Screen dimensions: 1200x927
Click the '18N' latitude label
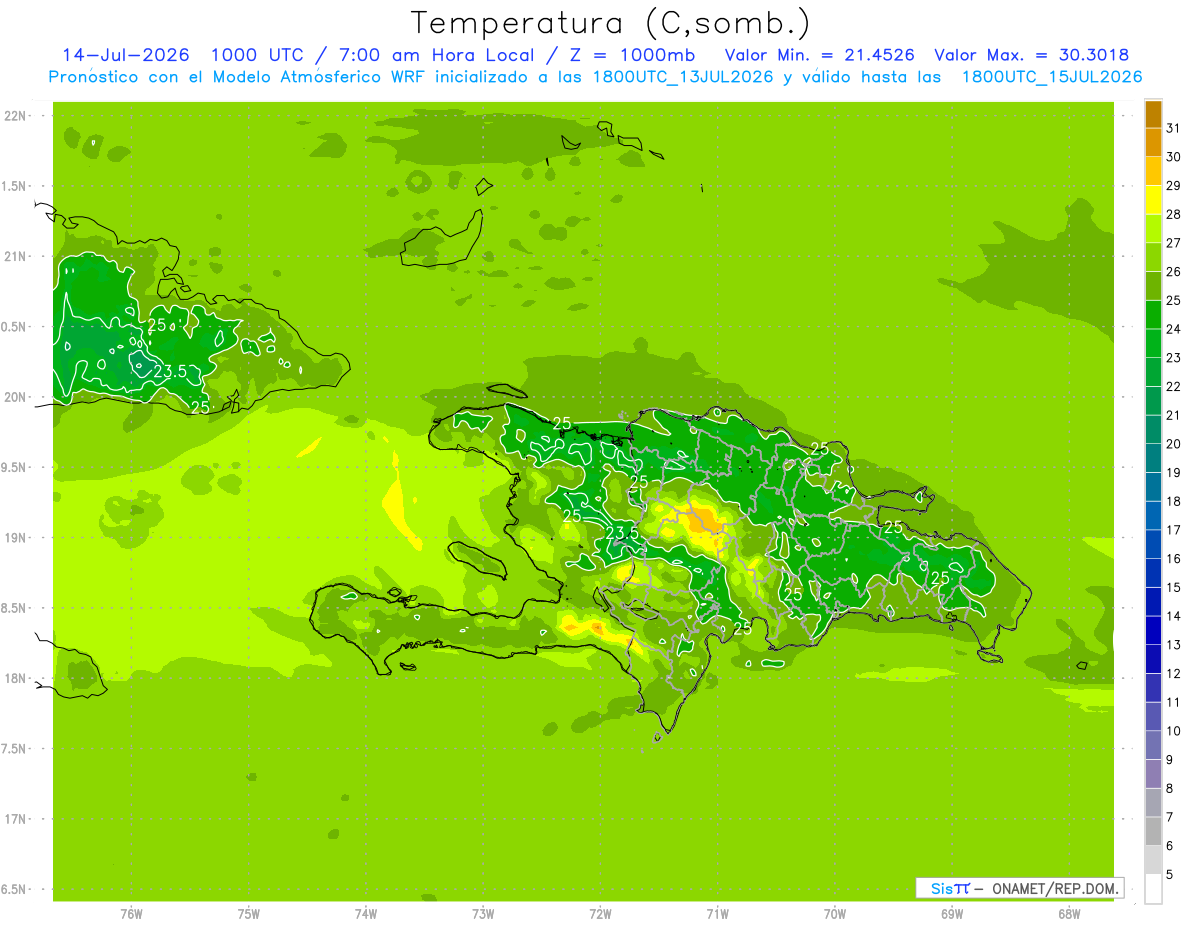(17, 679)
